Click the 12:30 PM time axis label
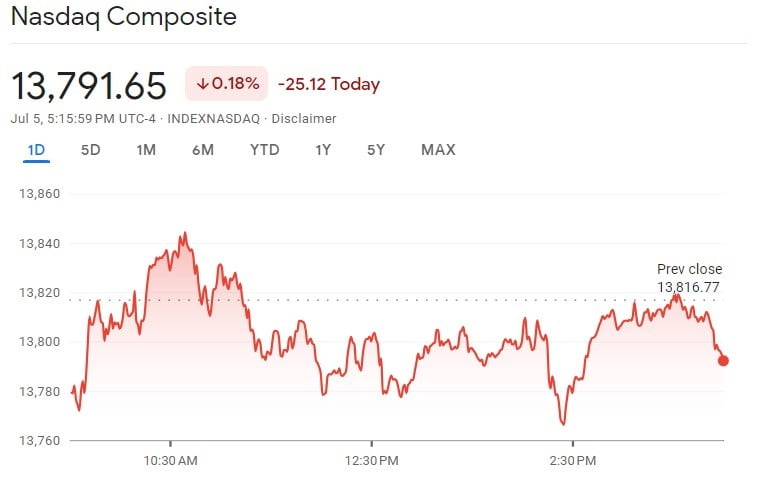Image resolution: width=758 pixels, height=491 pixels. coord(371,460)
